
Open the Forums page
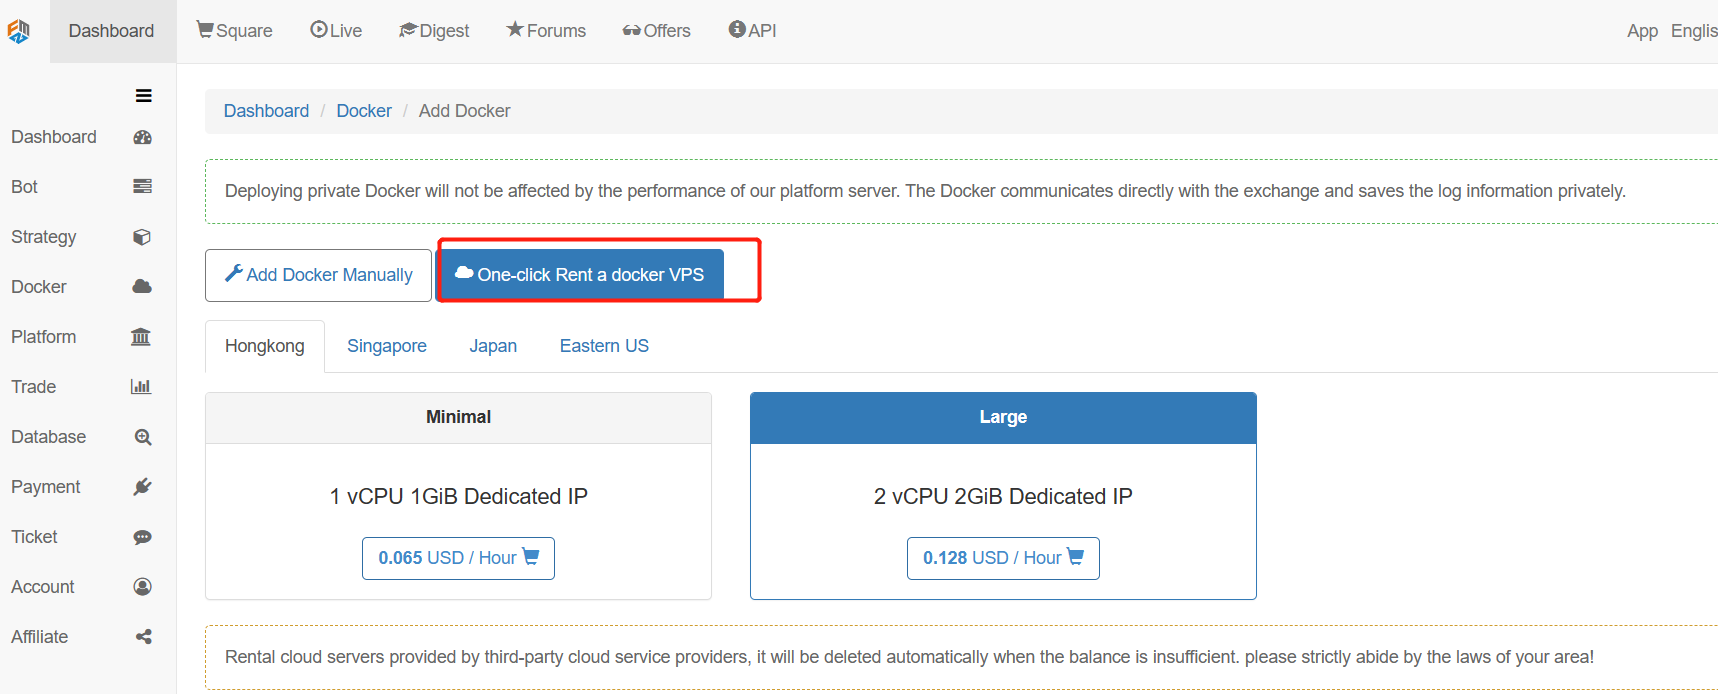coord(546,31)
